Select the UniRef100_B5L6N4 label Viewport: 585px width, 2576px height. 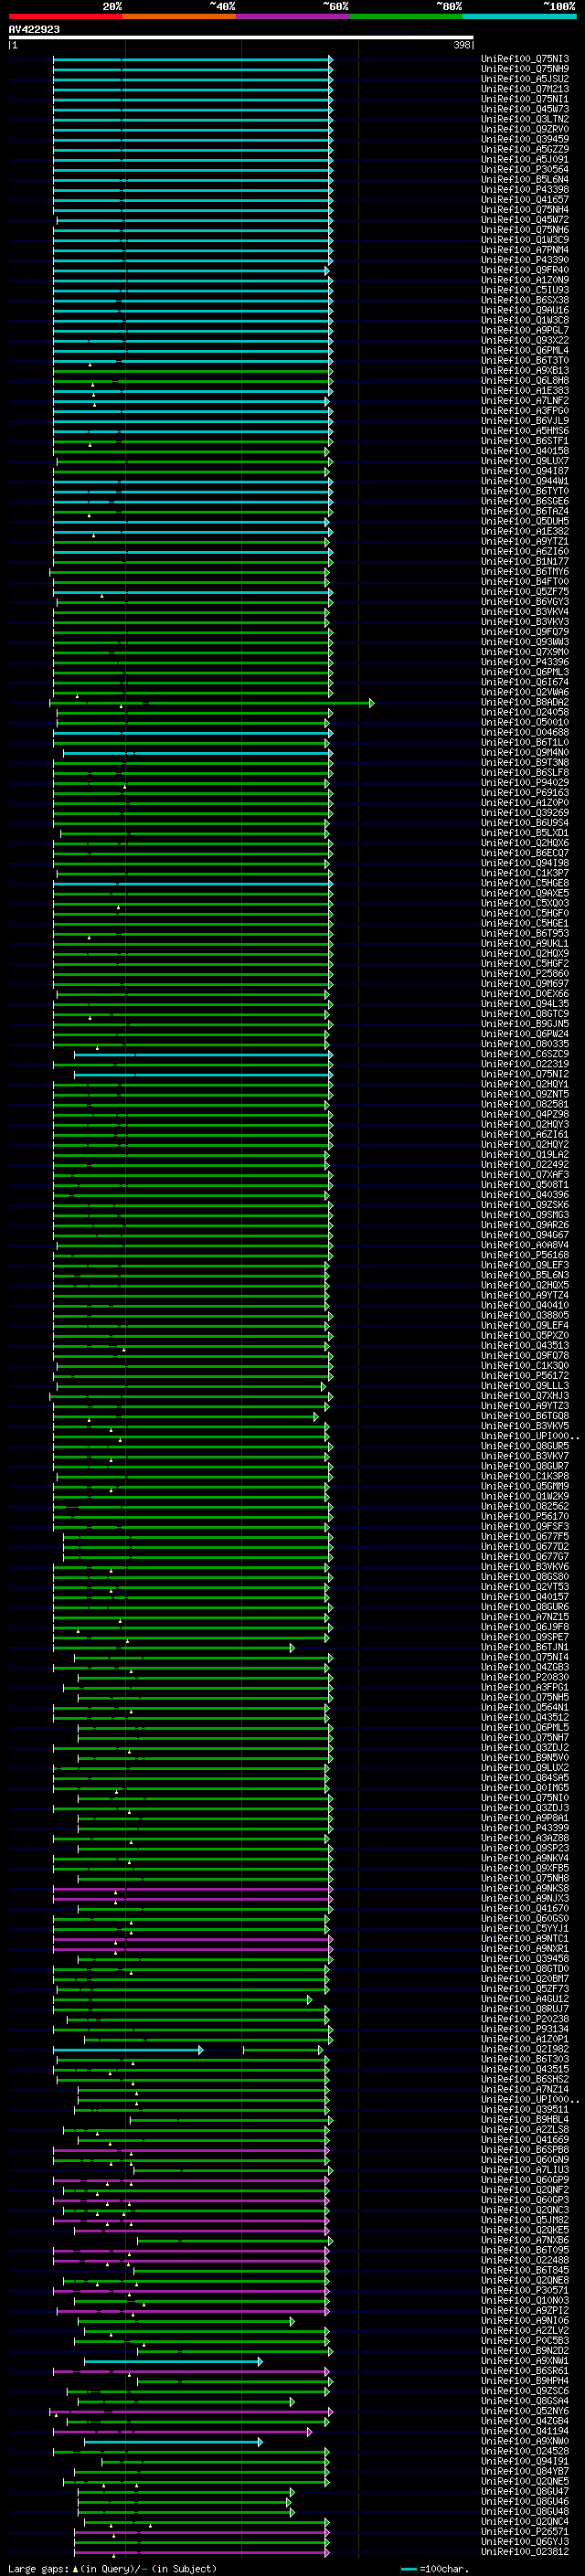point(525,179)
